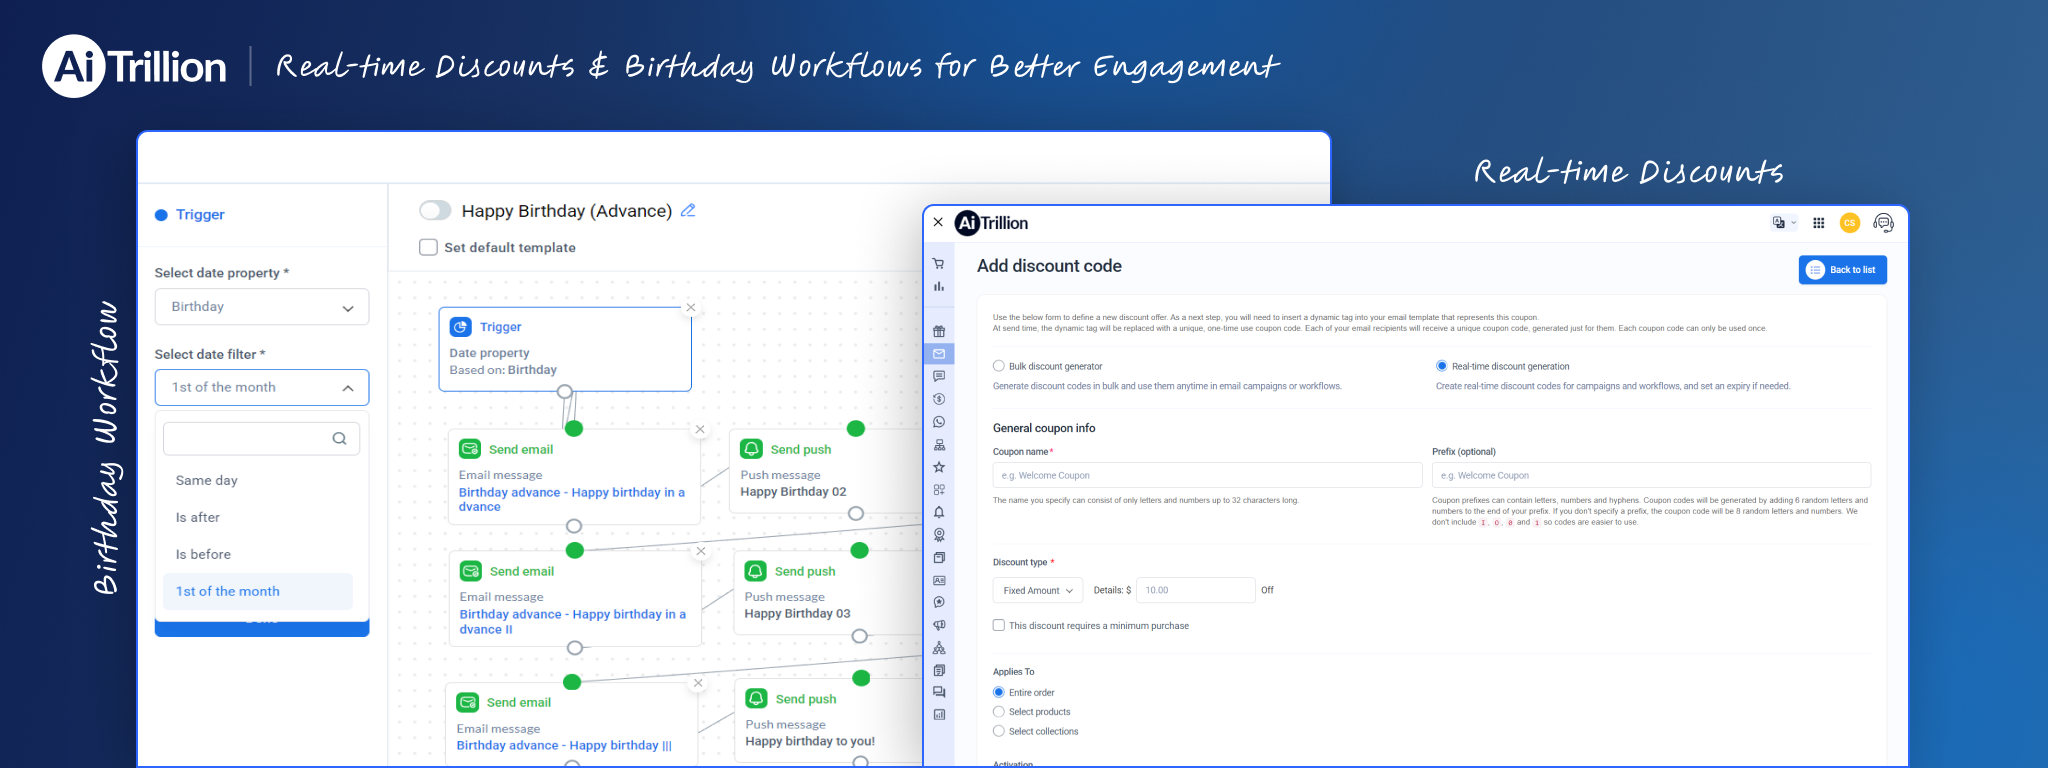This screenshot has height=768, width=2048.
Task: Open 'Birthday advance - Happy birthday in advance' email link
Action: (572, 499)
